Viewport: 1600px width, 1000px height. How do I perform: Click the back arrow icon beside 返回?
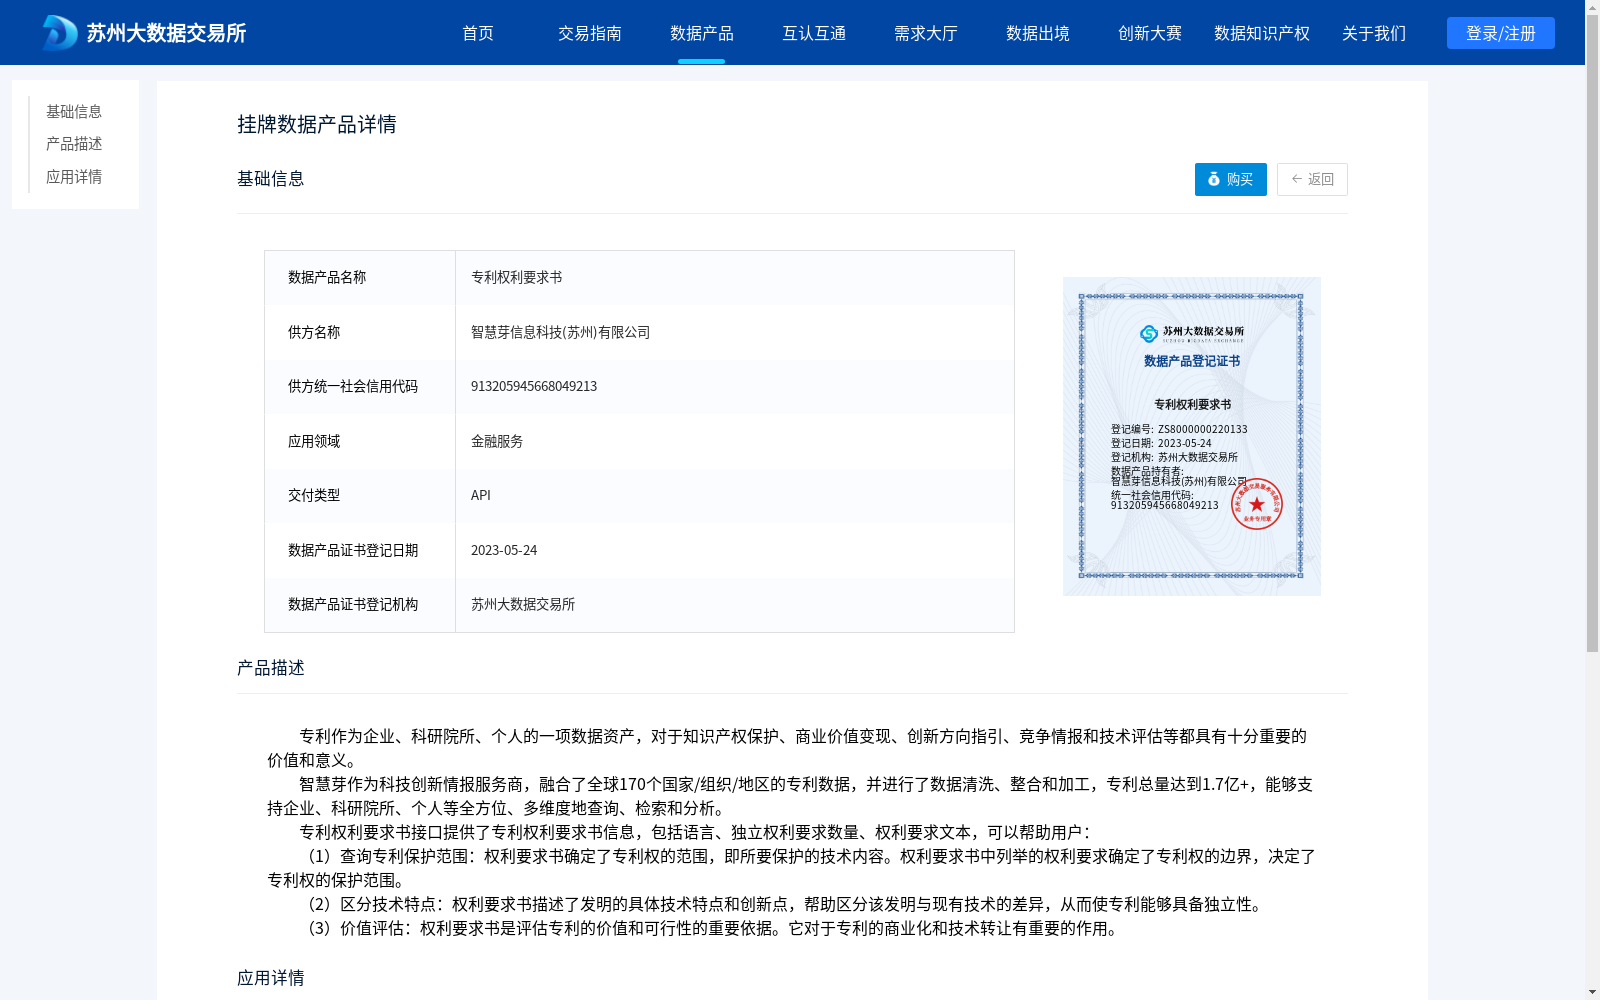coord(1295,179)
